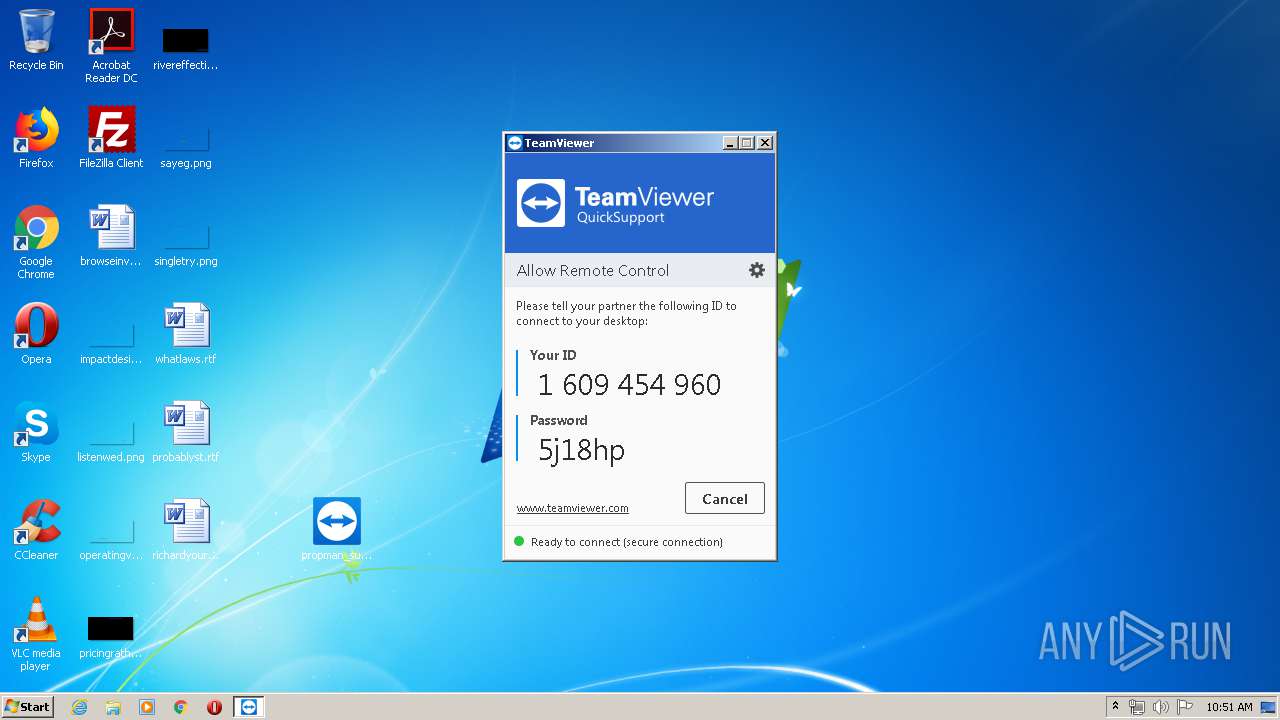This screenshot has width=1280, height=720.
Task: Open the www.teamviewer.com link
Action: [572, 508]
